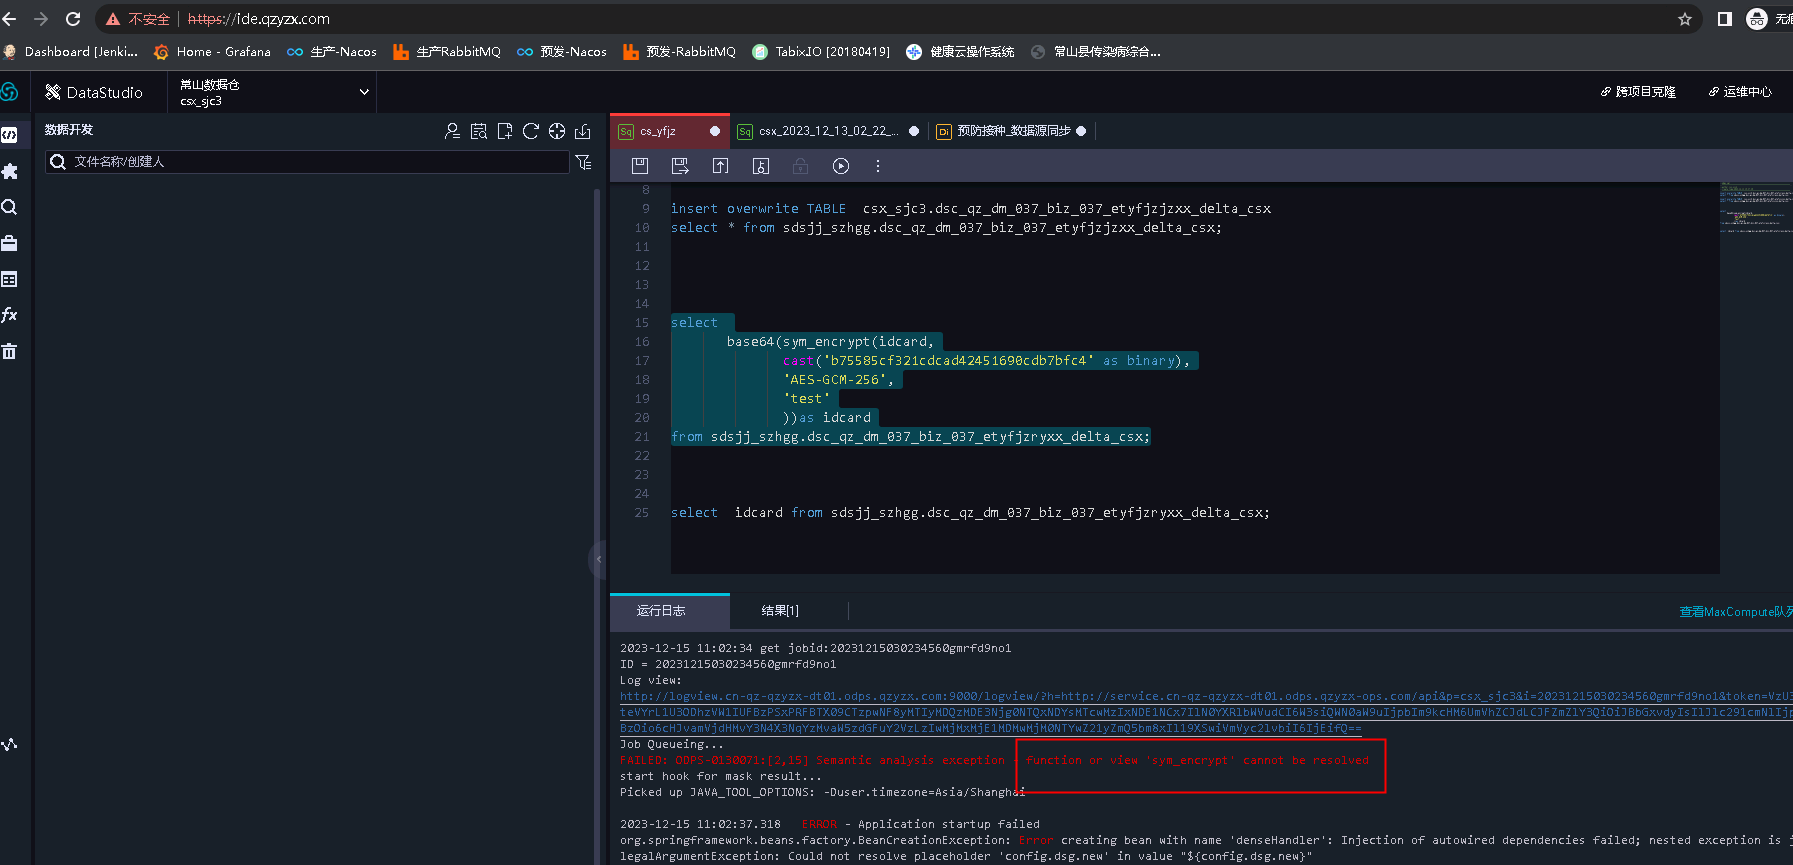Open the 常山县传染病综合 bookmark
This screenshot has width=1793, height=865.
(x=1096, y=52)
